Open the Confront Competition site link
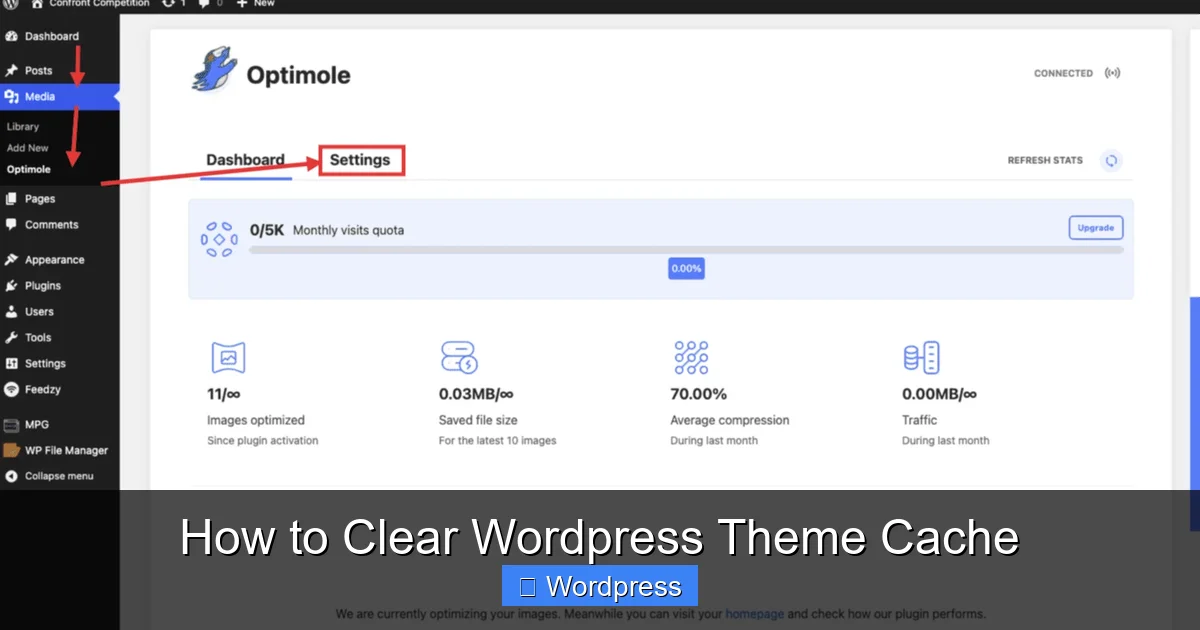1200x630 pixels. tap(91, 4)
